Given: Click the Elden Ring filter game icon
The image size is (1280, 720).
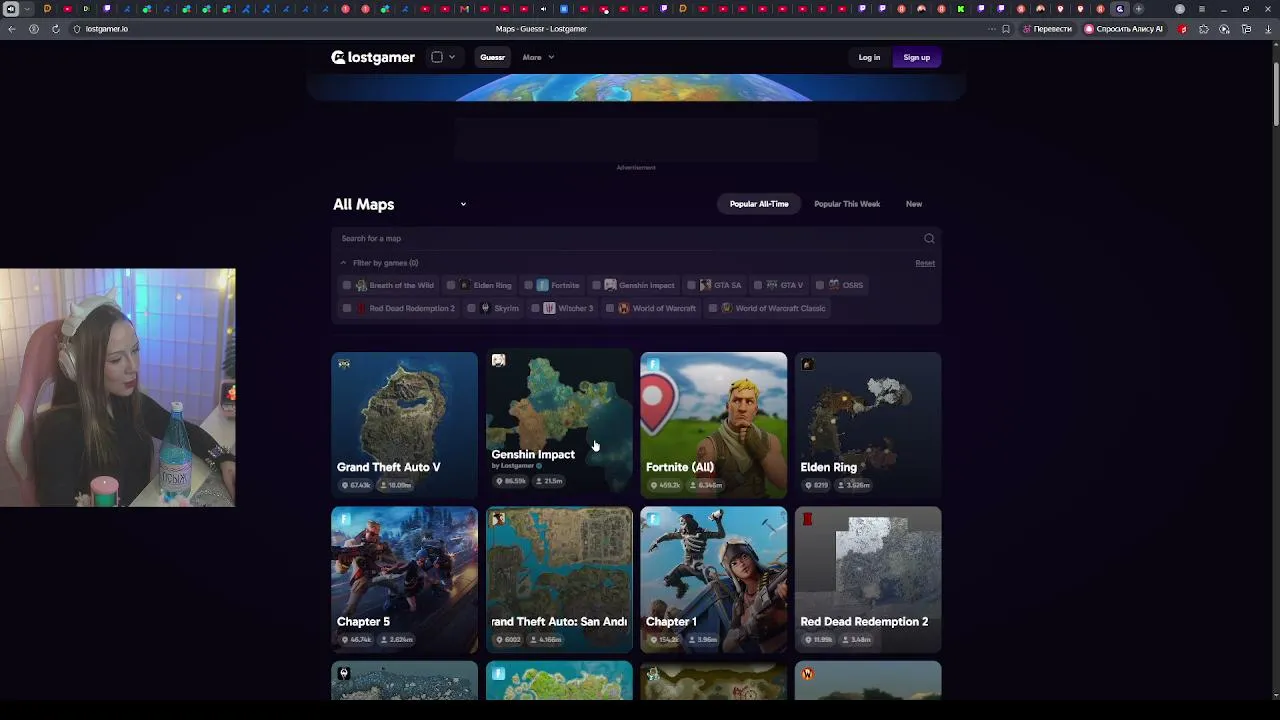Looking at the screenshot, I should tap(464, 285).
